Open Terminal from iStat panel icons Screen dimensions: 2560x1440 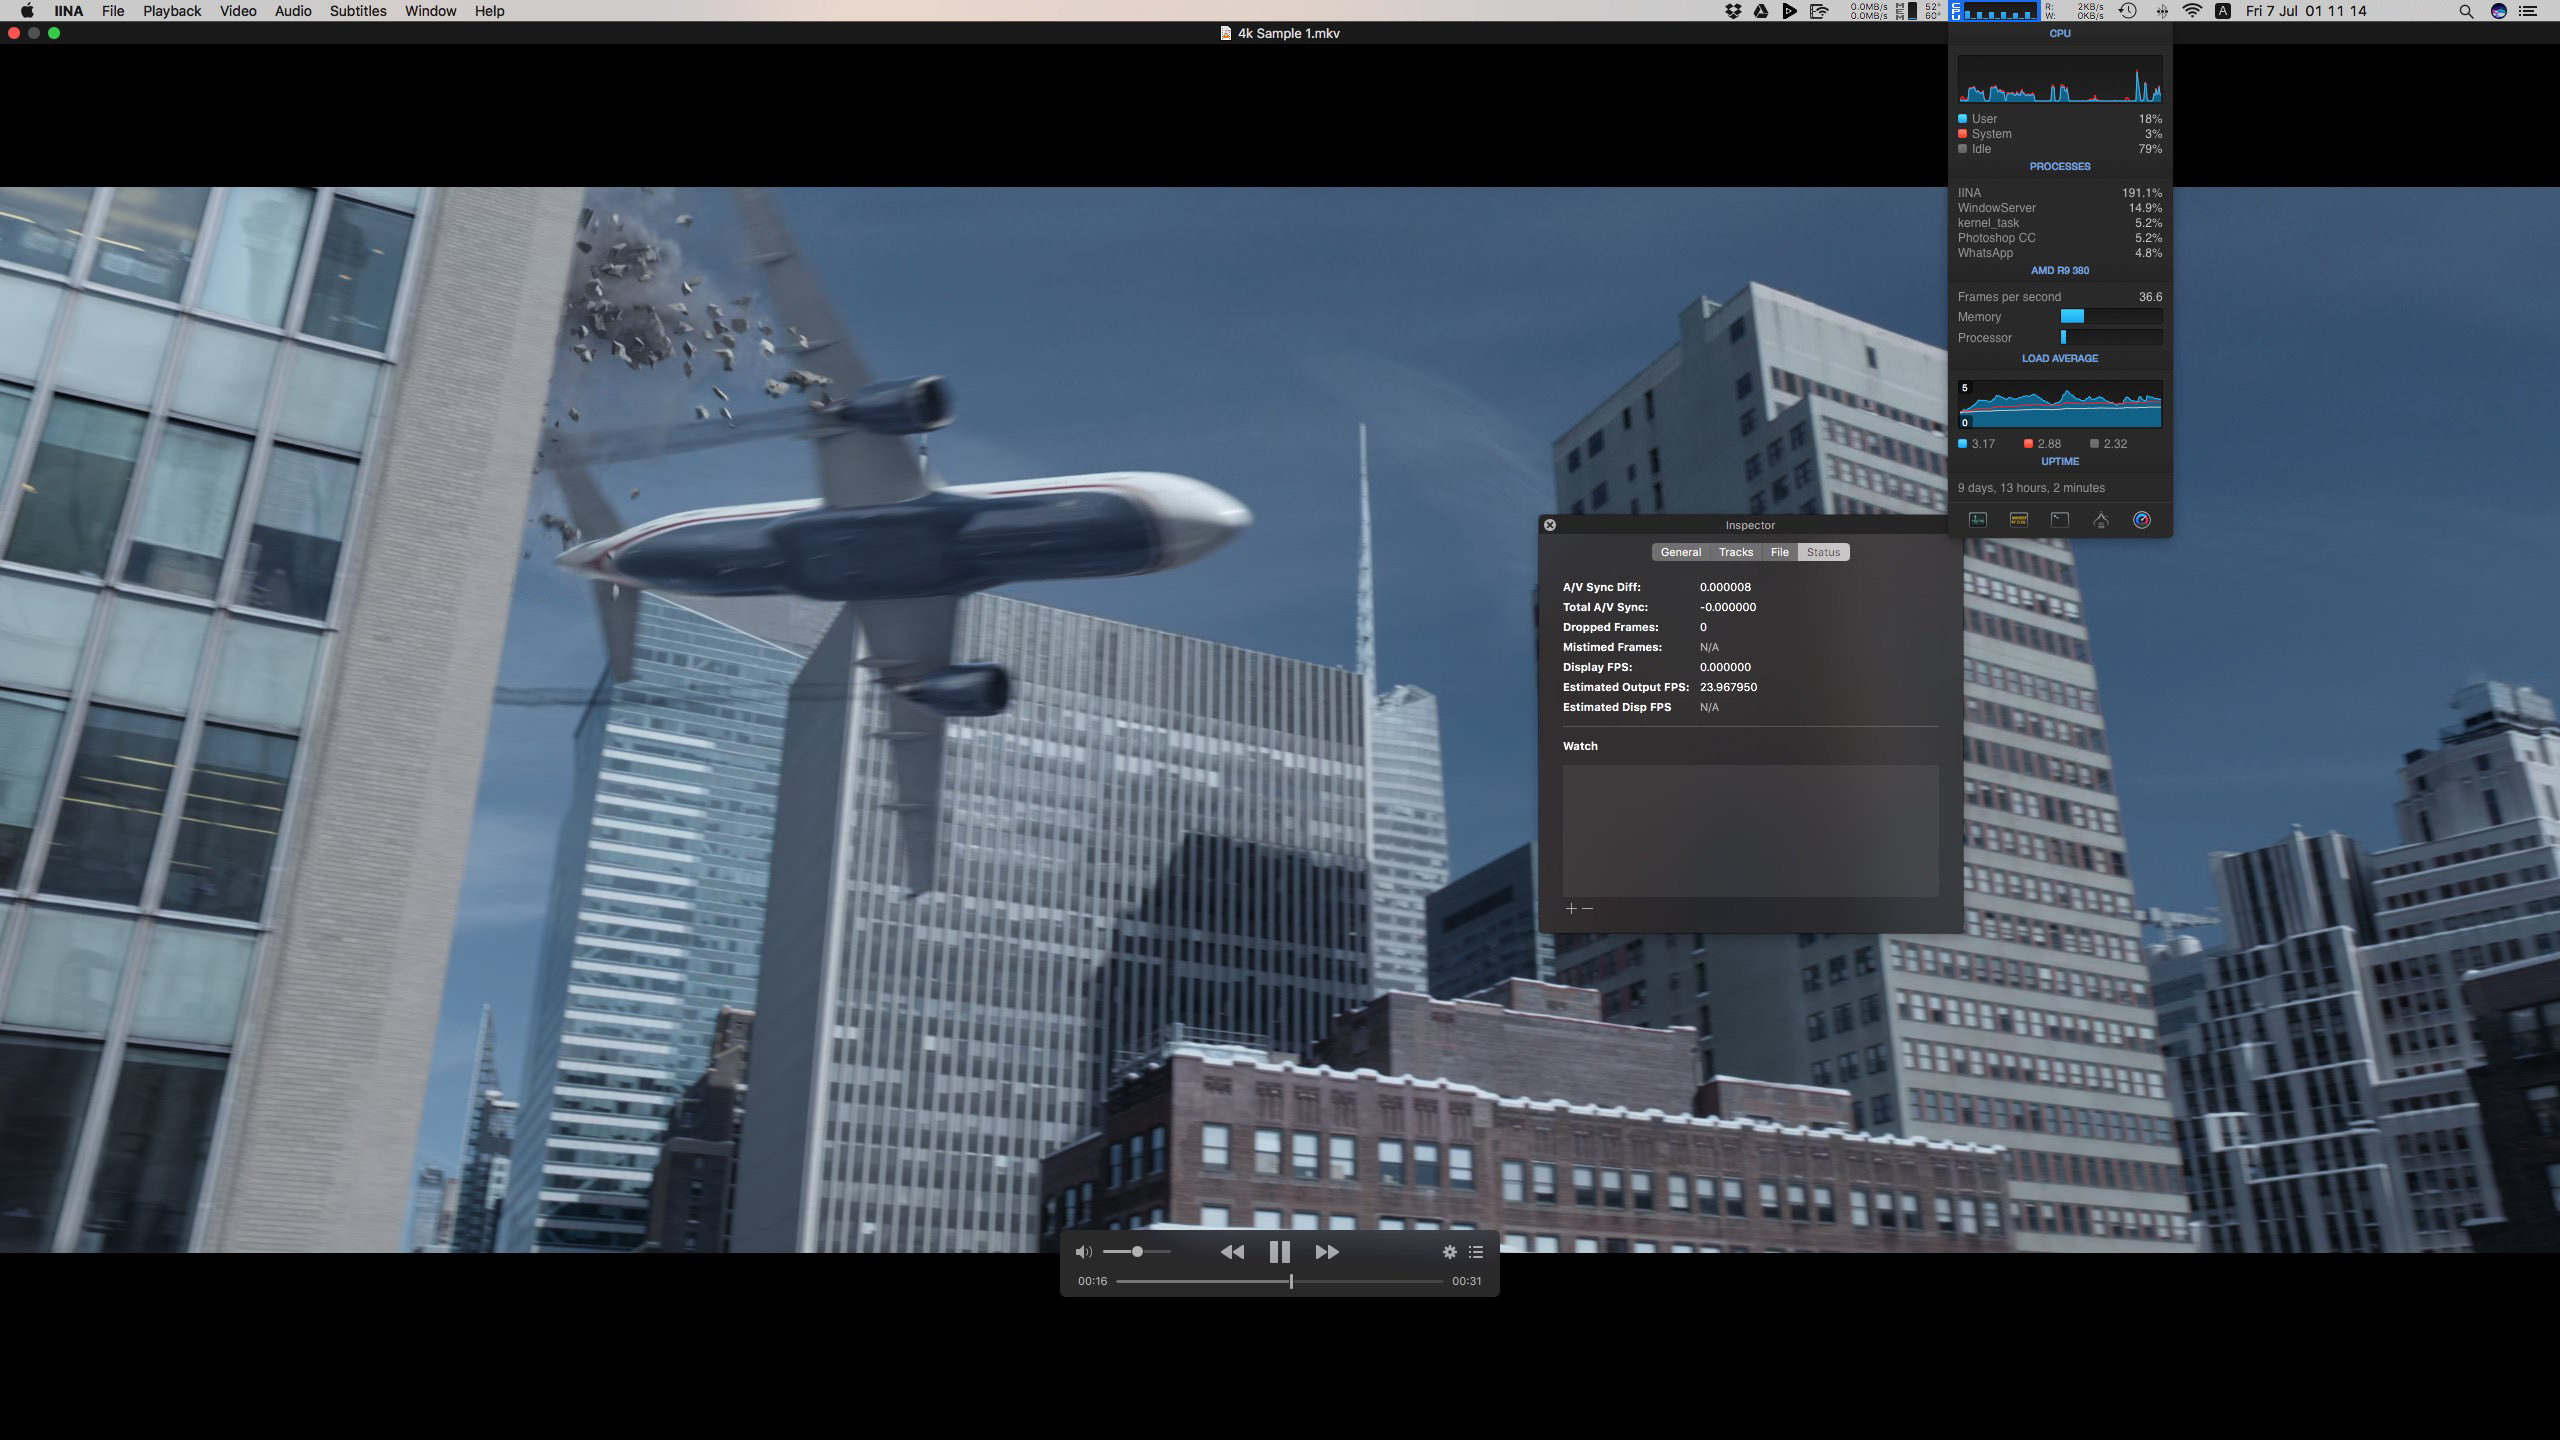click(x=2060, y=520)
